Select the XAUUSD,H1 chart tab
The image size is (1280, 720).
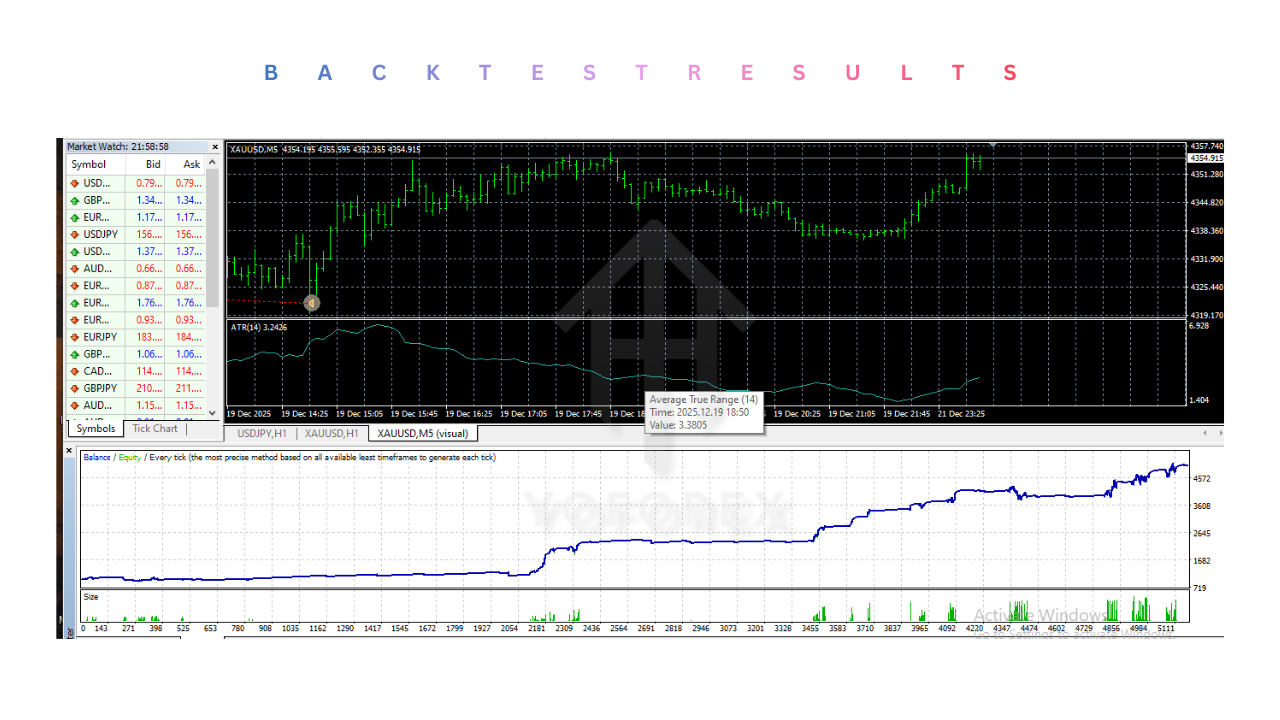pos(331,433)
